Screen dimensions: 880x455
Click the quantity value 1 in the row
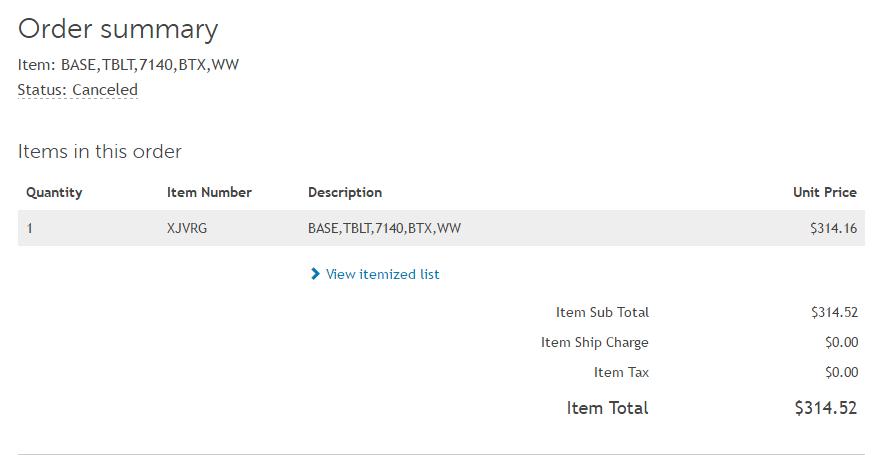30,228
